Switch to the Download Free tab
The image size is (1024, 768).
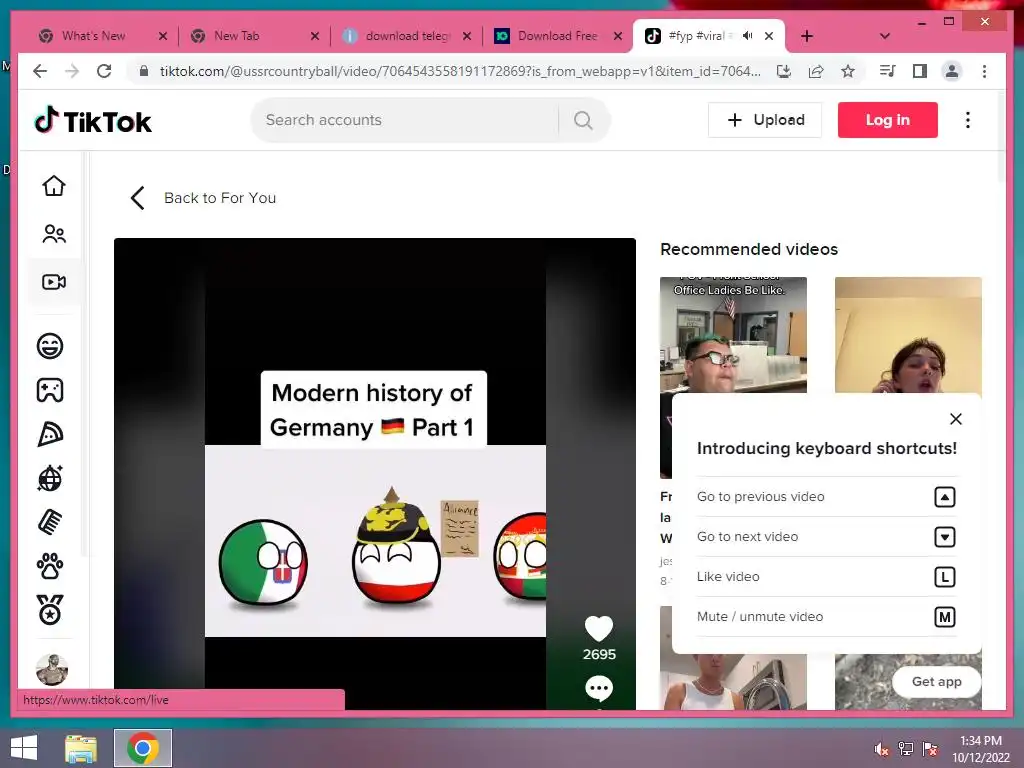557,36
